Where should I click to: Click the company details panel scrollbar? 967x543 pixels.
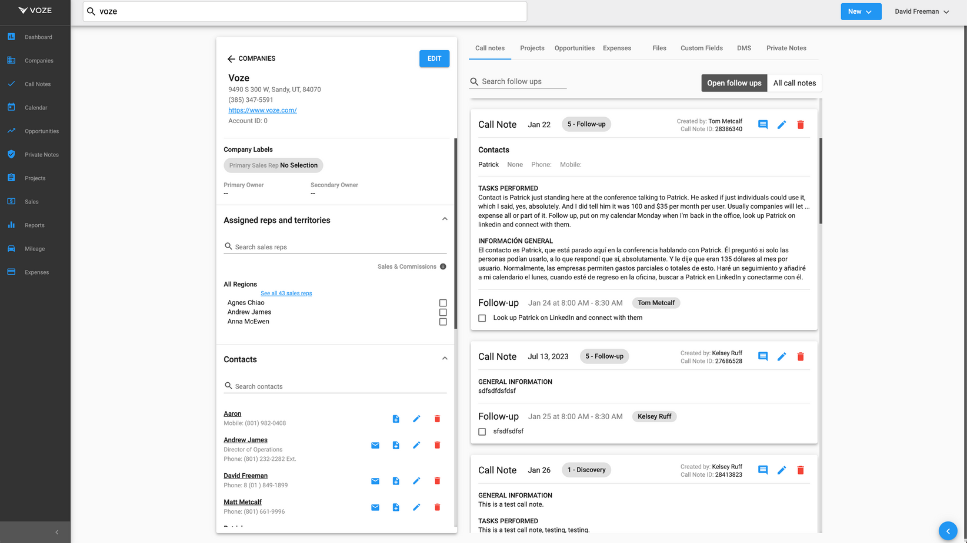(x=456, y=233)
